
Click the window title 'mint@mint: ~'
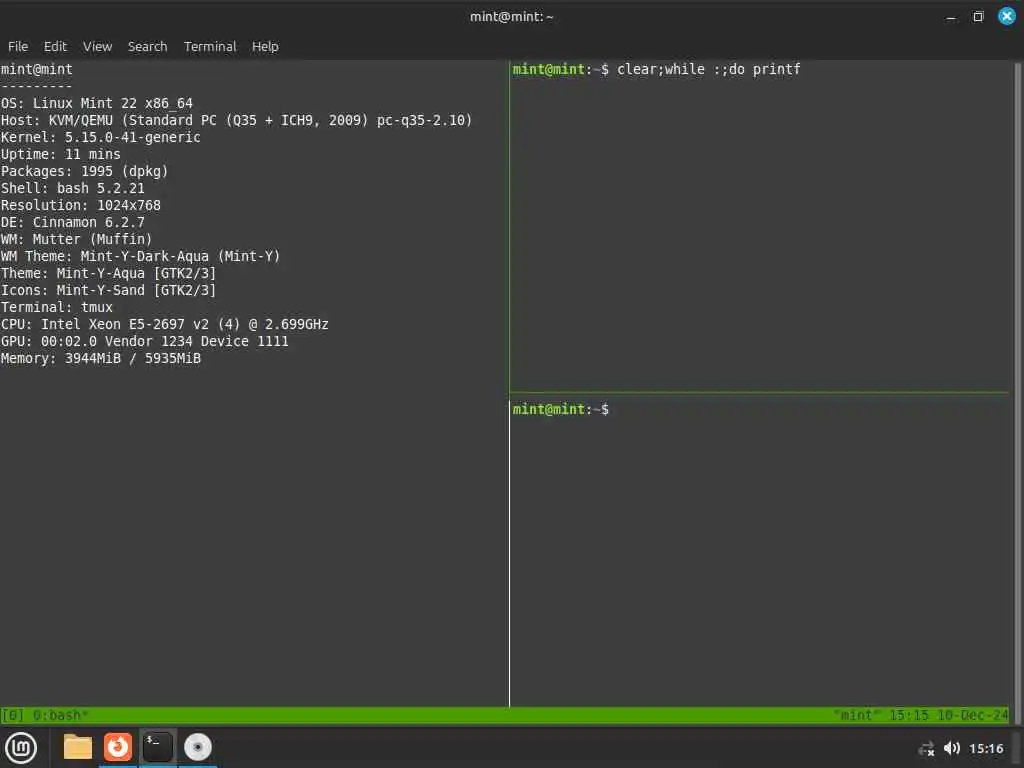click(x=511, y=16)
